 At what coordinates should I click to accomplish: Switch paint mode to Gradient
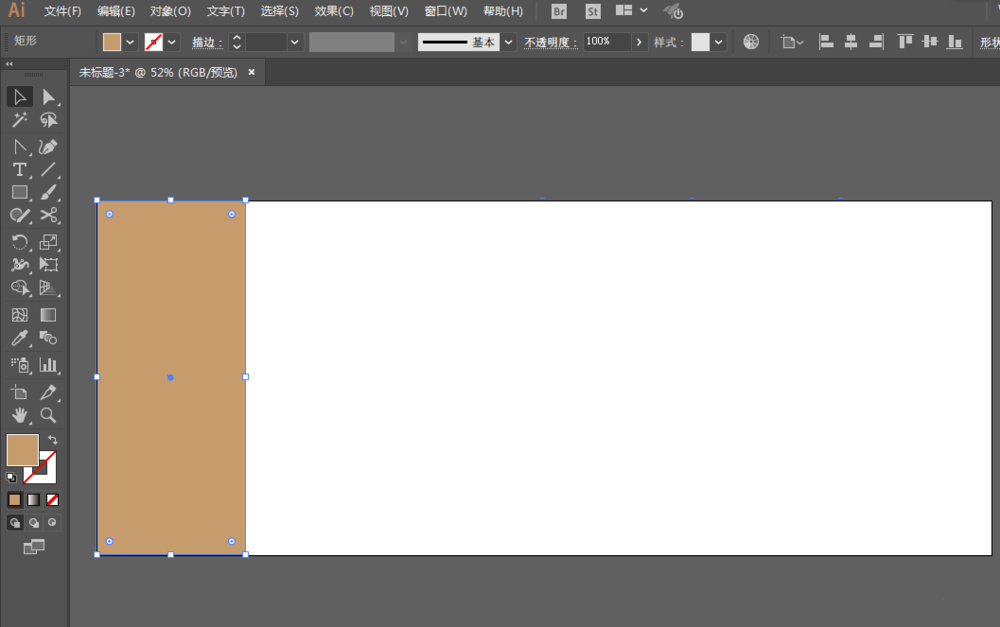(x=34, y=499)
